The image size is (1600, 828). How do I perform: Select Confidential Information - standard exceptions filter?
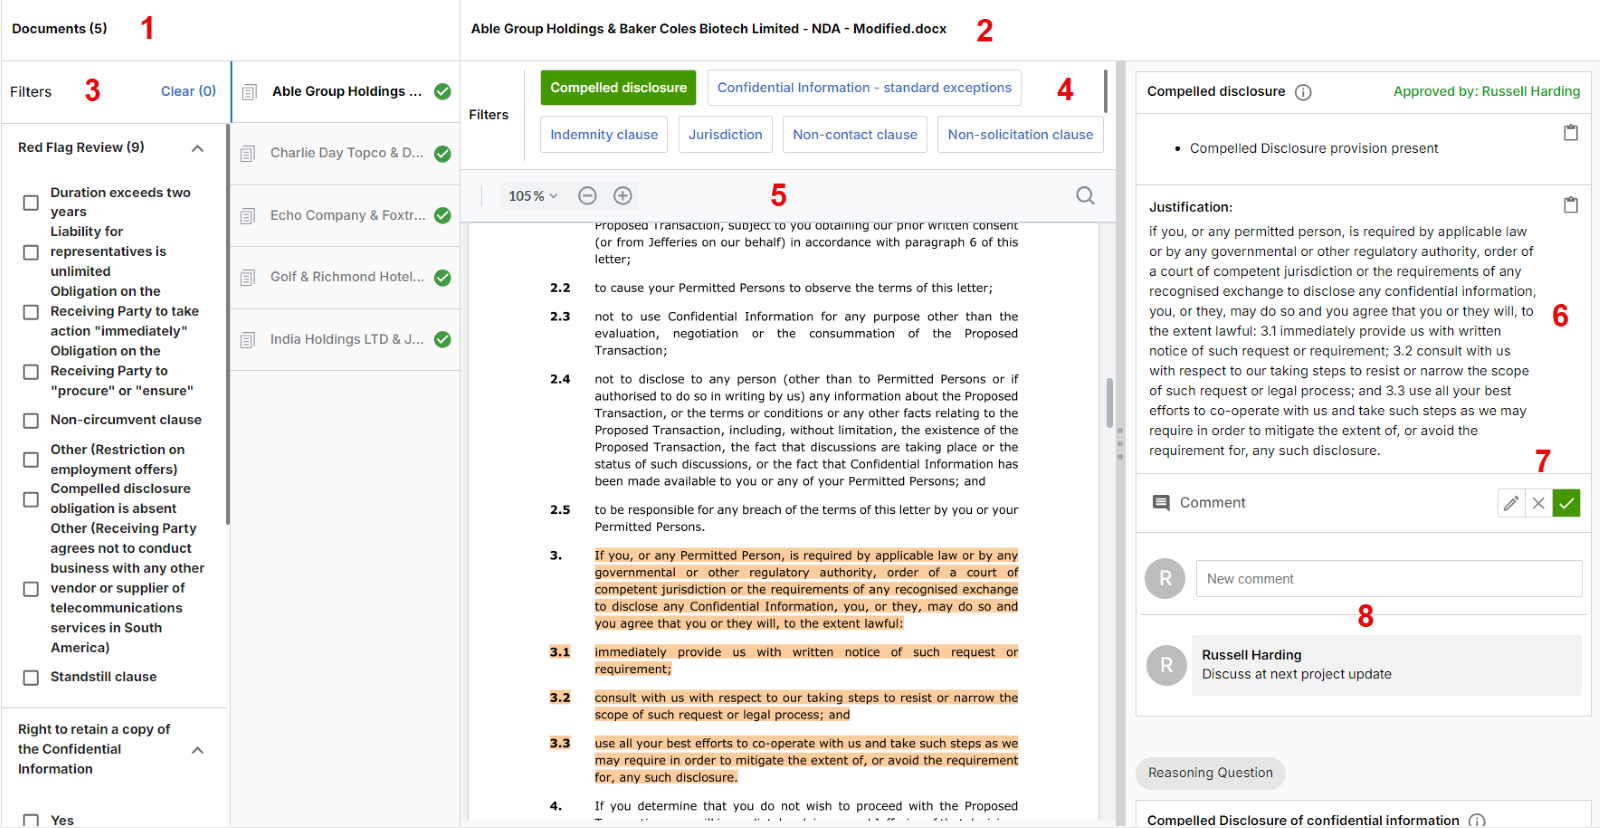click(864, 88)
